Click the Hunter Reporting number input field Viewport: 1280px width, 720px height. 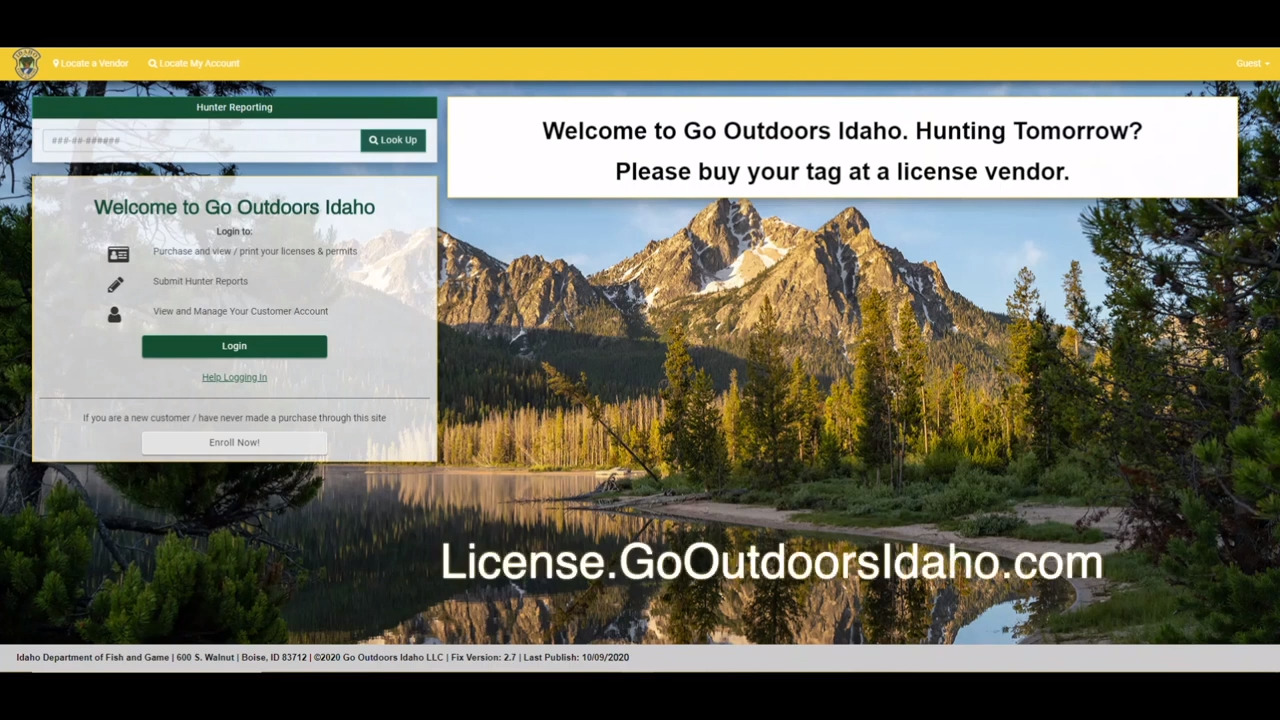point(201,140)
